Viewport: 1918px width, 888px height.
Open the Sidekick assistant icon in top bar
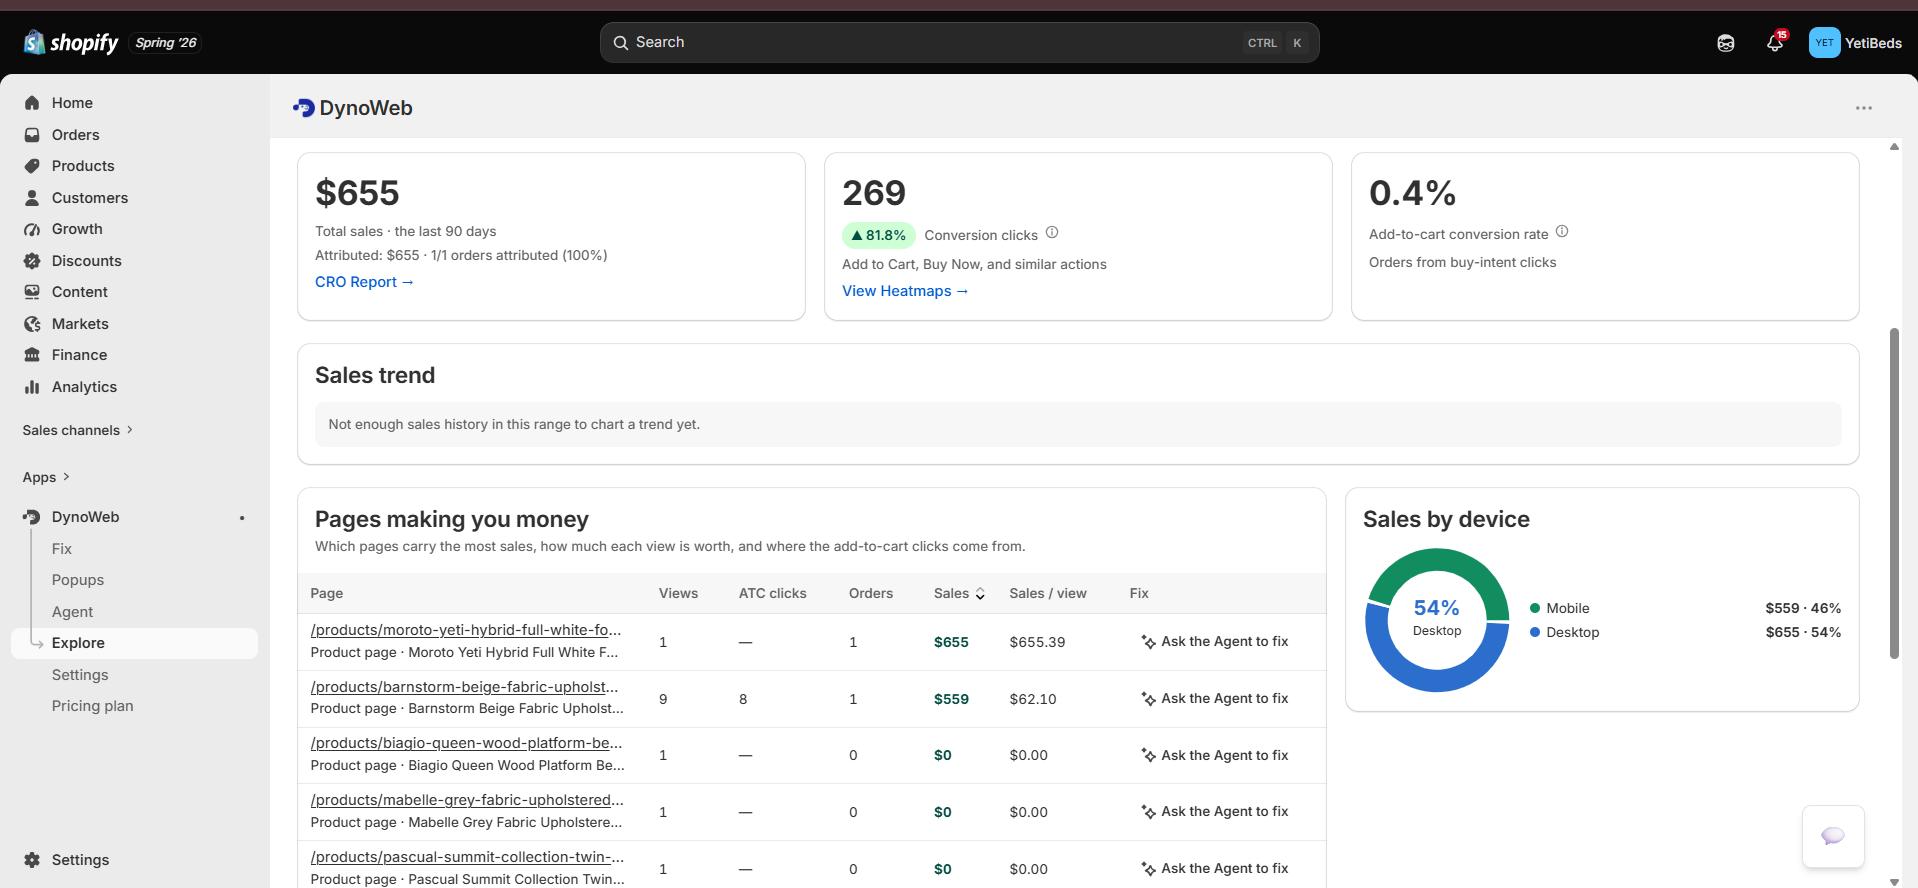[1726, 43]
